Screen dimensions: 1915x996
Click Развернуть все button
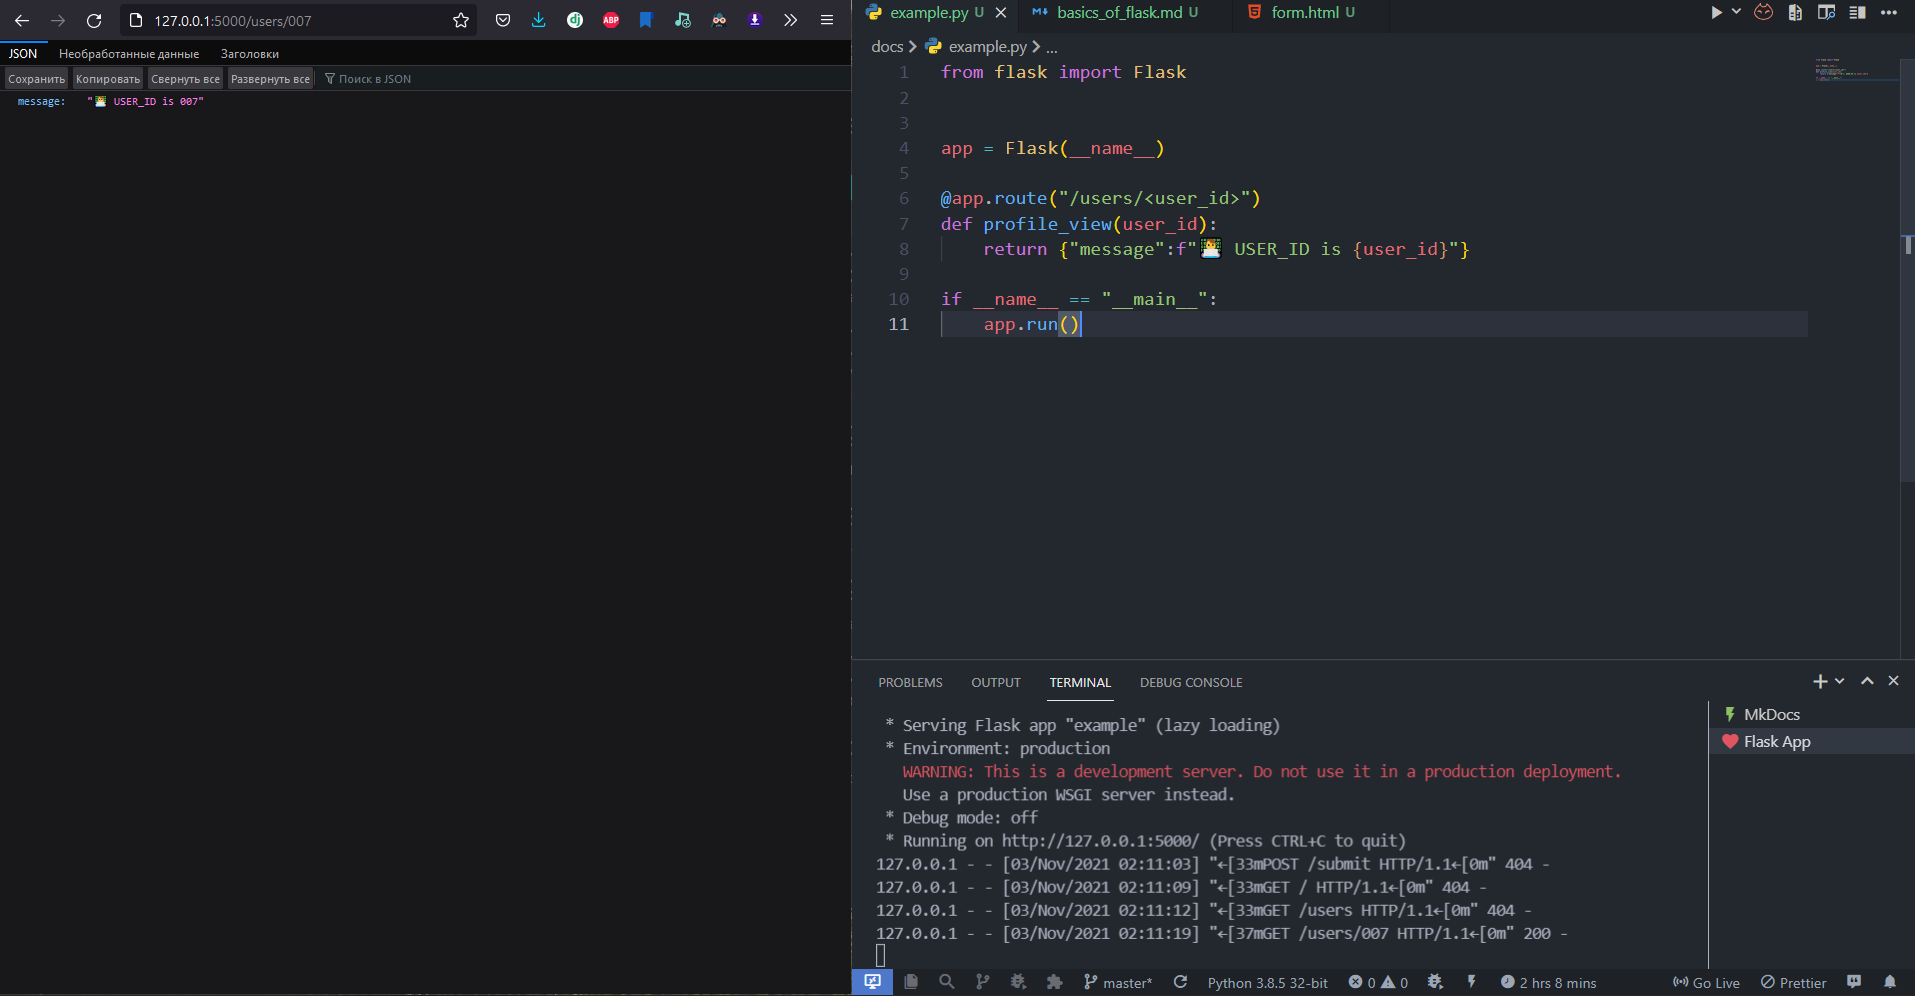270,79
